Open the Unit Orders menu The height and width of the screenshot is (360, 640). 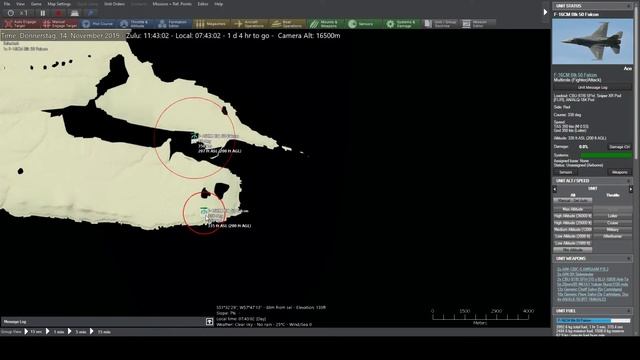click(115, 4)
